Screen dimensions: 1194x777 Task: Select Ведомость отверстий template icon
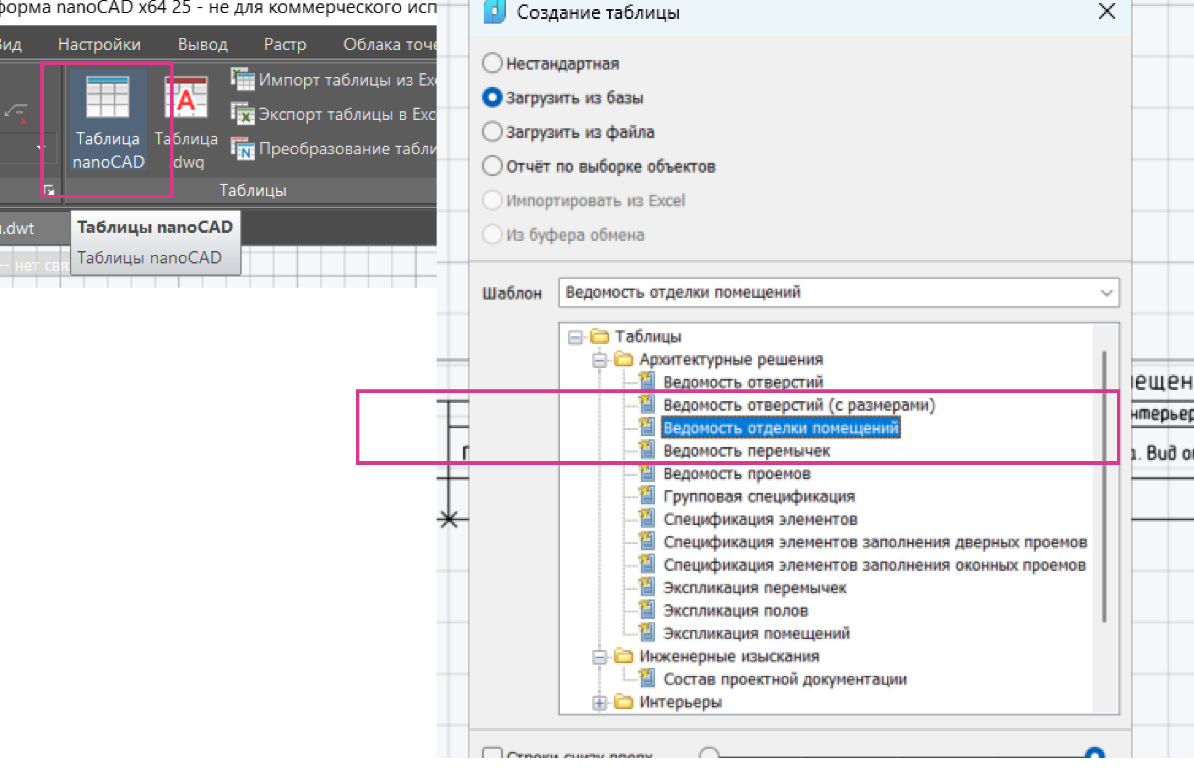(x=646, y=382)
